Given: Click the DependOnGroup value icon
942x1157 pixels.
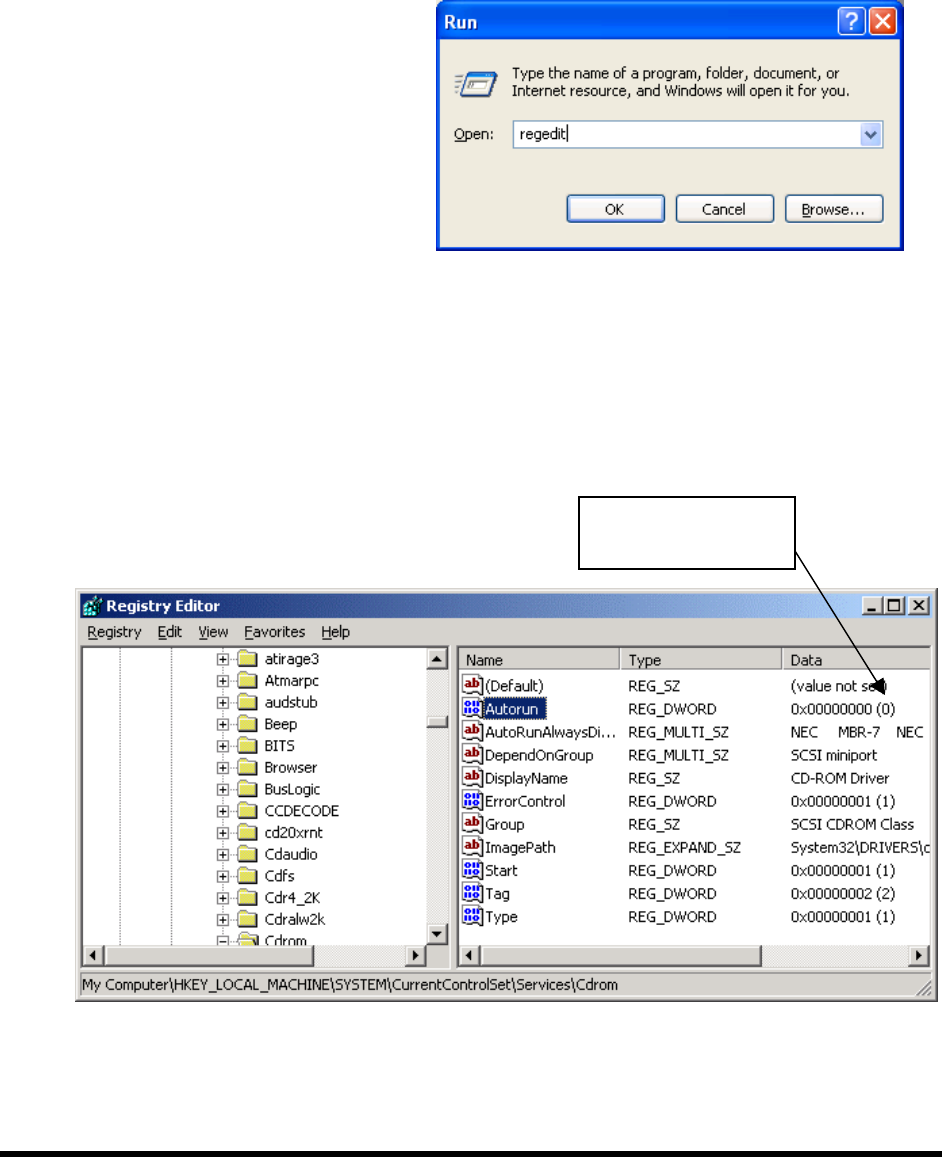Looking at the screenshot, I should point(472,754).
